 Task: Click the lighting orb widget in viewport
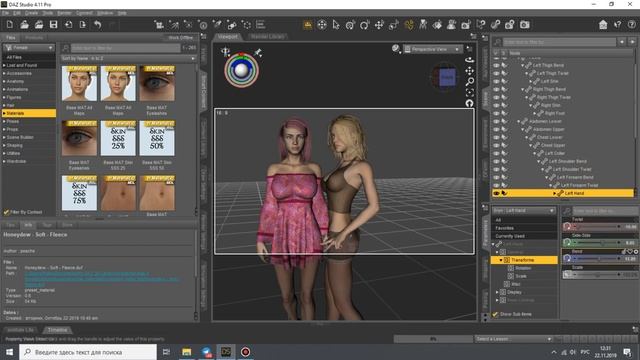pos(241,70)
